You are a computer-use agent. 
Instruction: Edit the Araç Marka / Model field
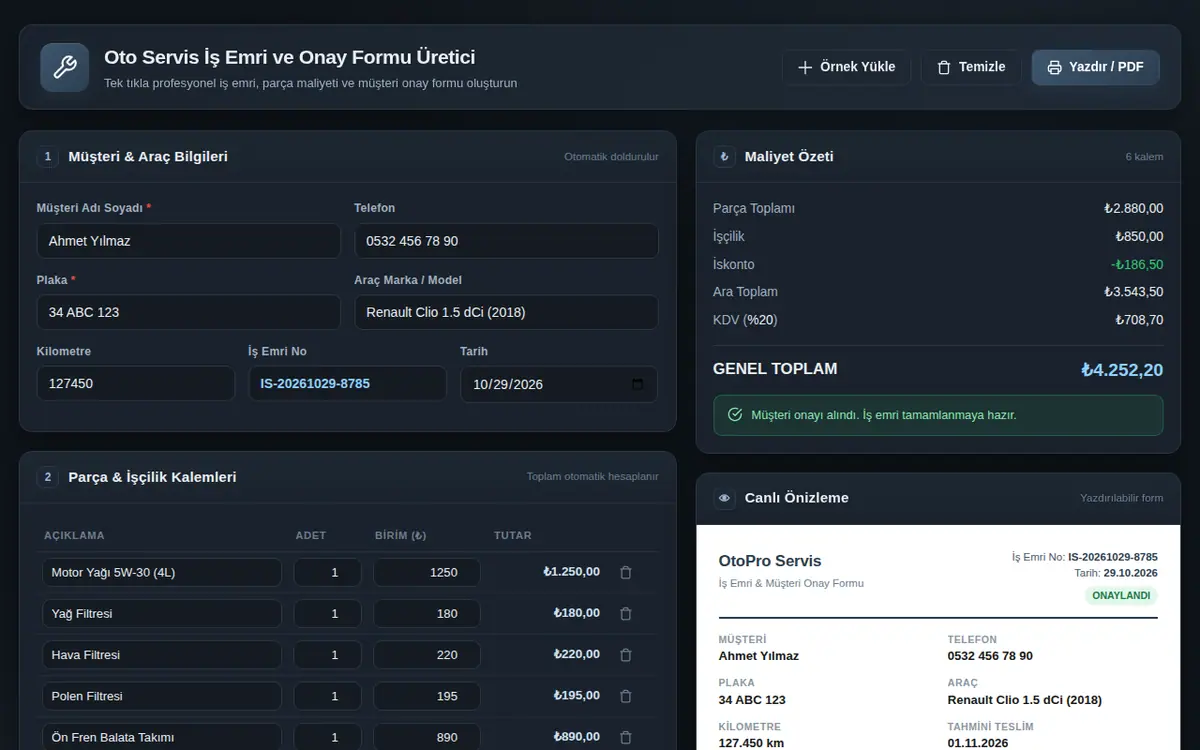click(x=506, y=312)
